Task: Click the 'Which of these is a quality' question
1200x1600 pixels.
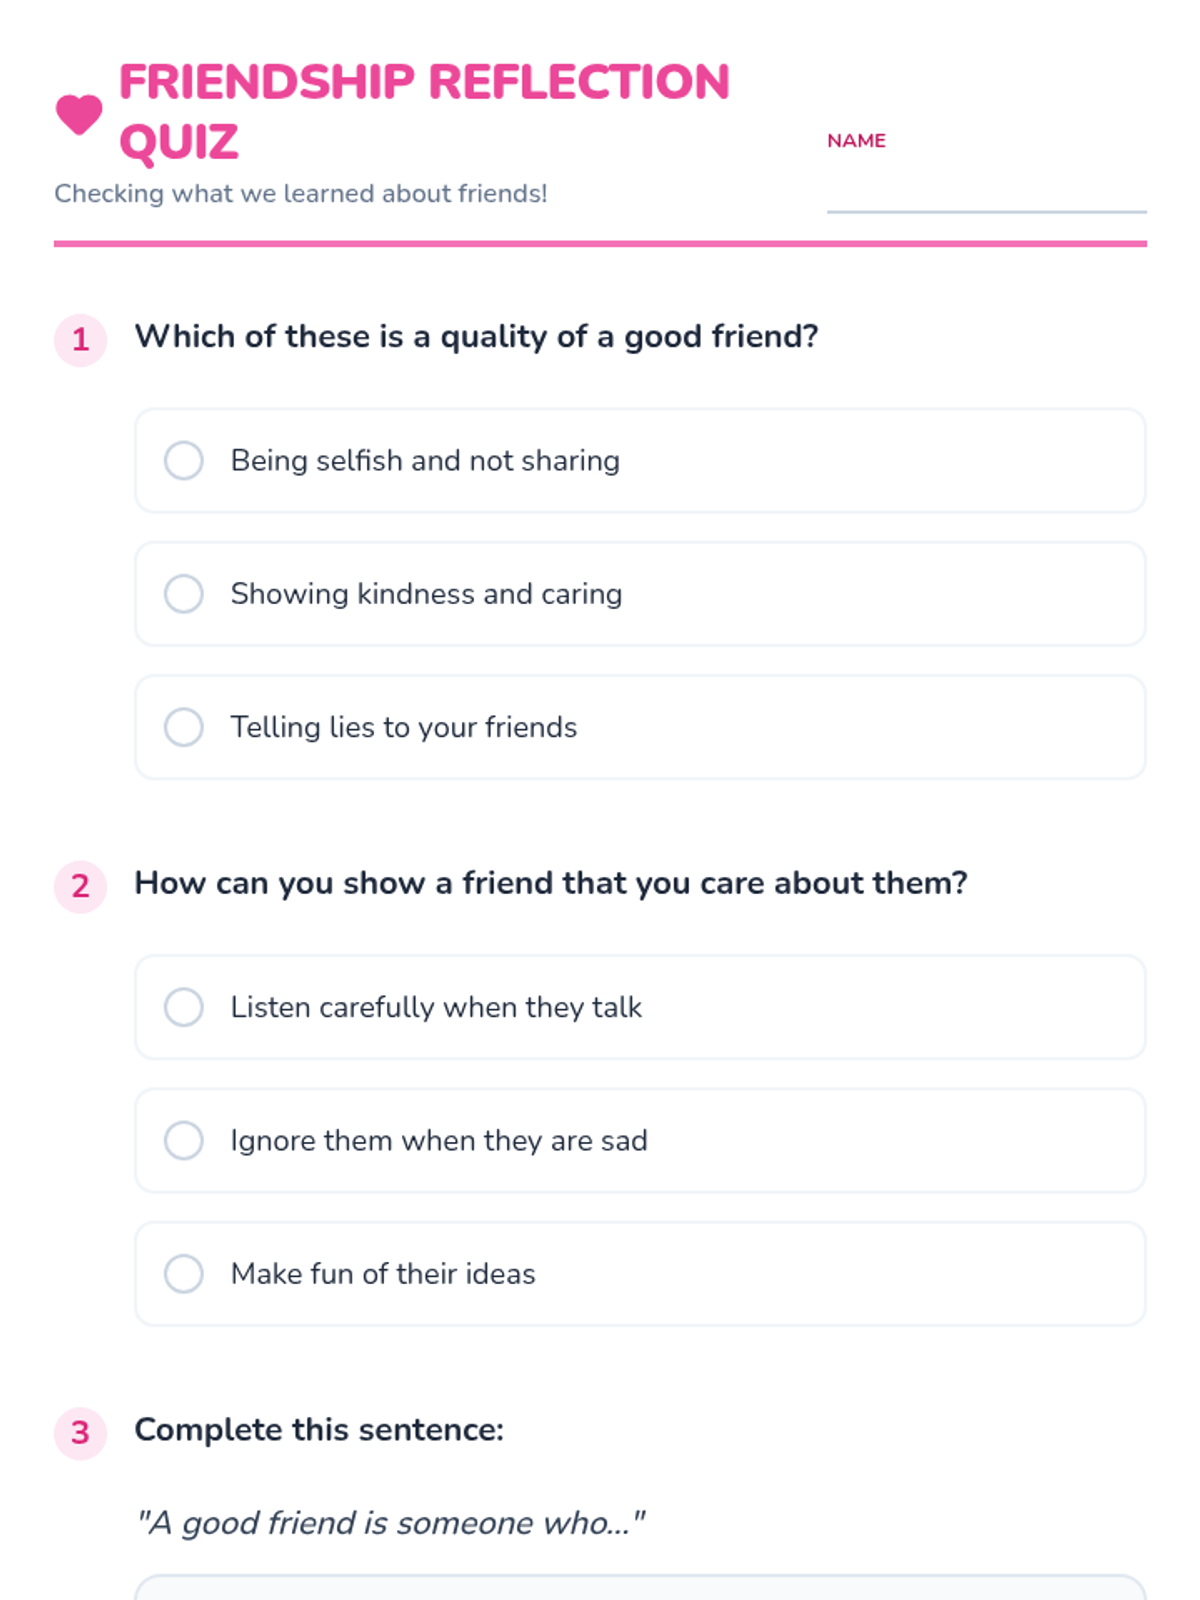Action: point(476,337)
